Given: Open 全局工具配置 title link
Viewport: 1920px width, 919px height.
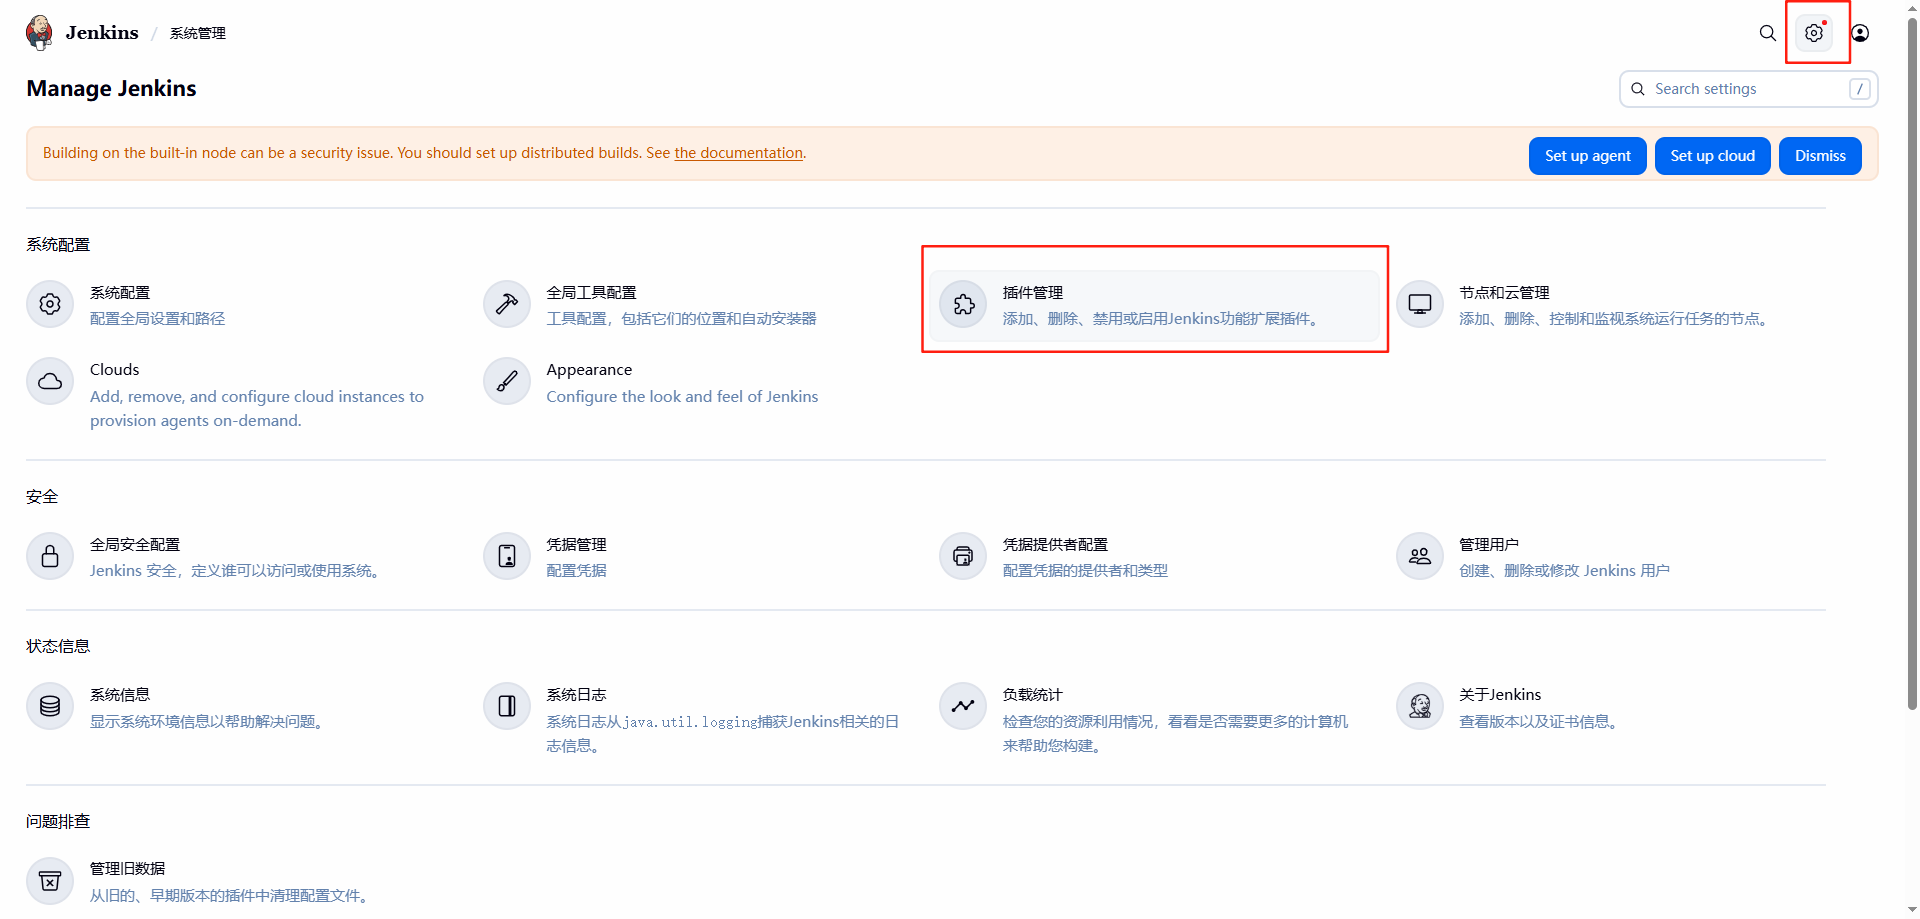Looking at the screenshot, I should (591, 293).
